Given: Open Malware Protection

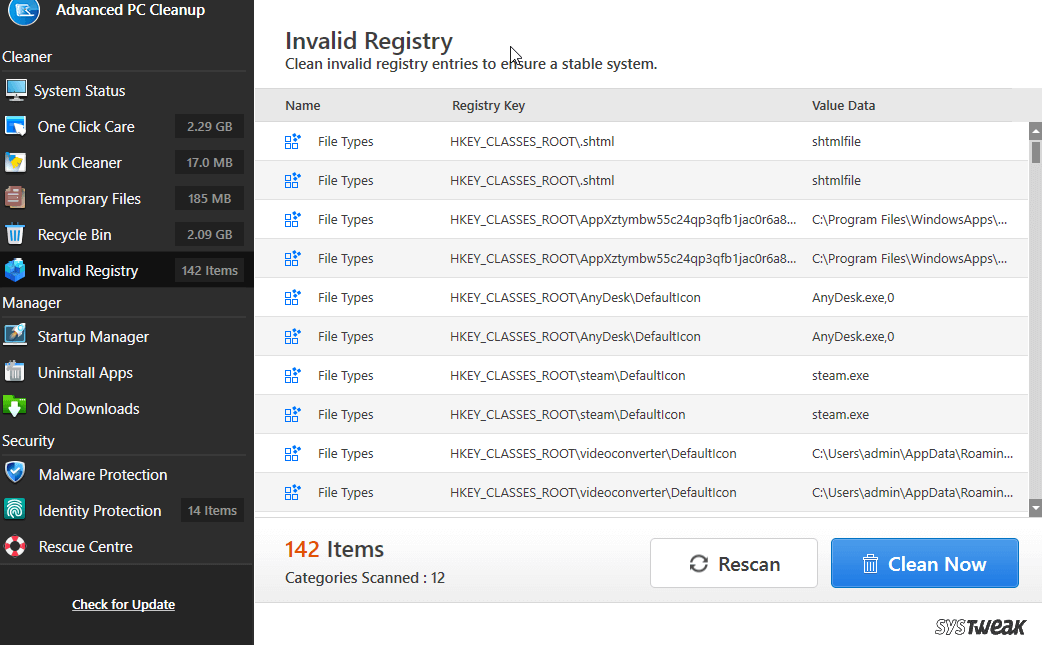Looking at the screenshot, I should pyautogui.click(x=104, y=474).
